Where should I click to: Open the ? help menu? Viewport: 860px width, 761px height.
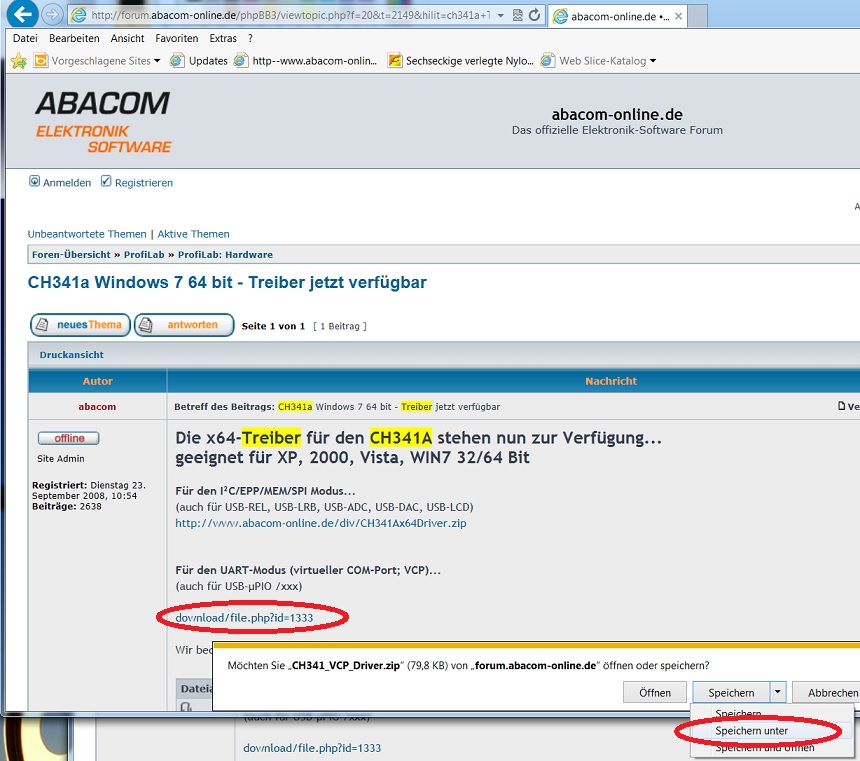pos(250,38)
